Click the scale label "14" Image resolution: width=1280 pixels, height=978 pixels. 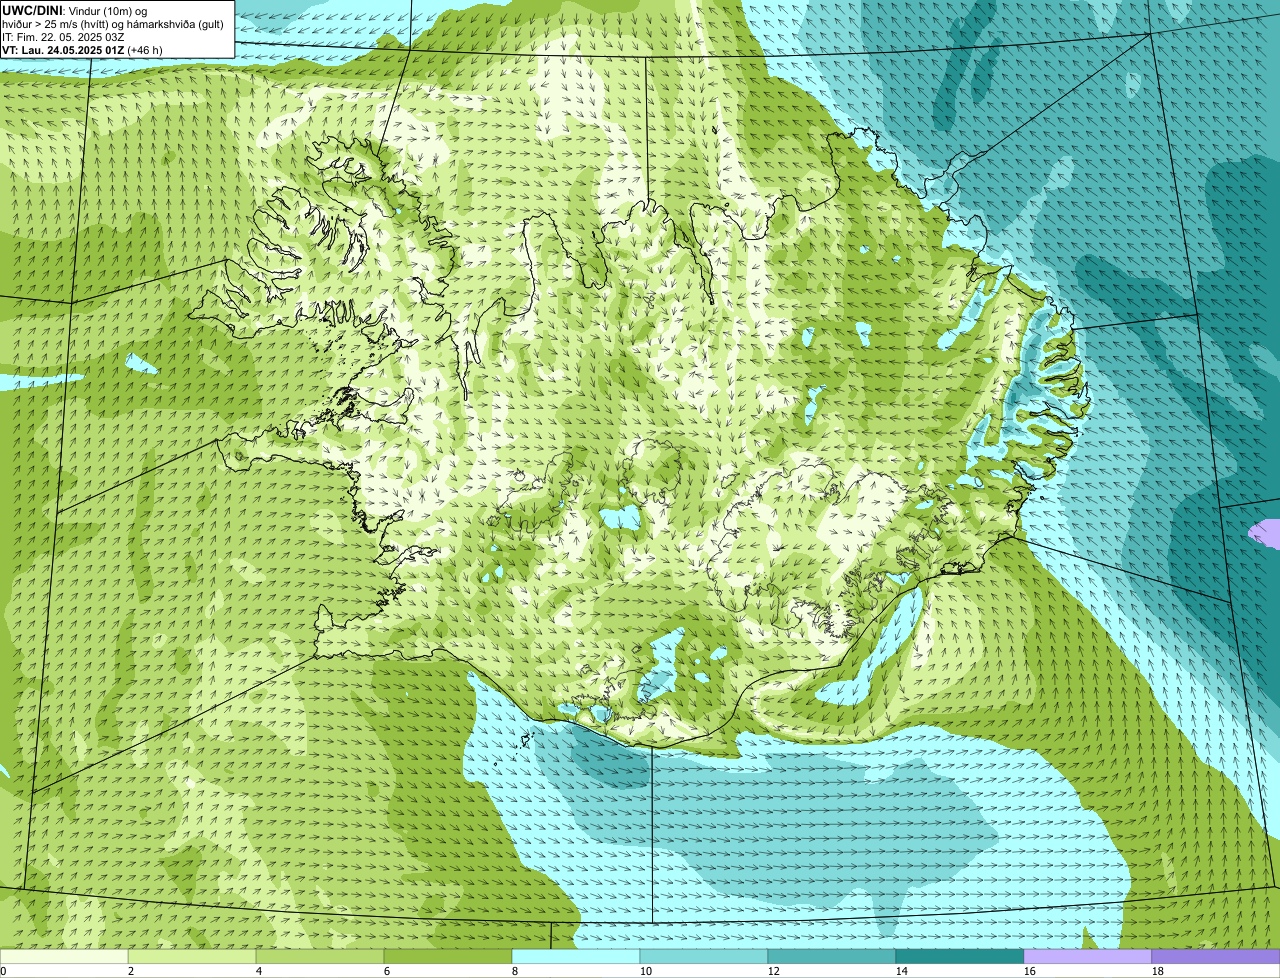pos(902,971)
